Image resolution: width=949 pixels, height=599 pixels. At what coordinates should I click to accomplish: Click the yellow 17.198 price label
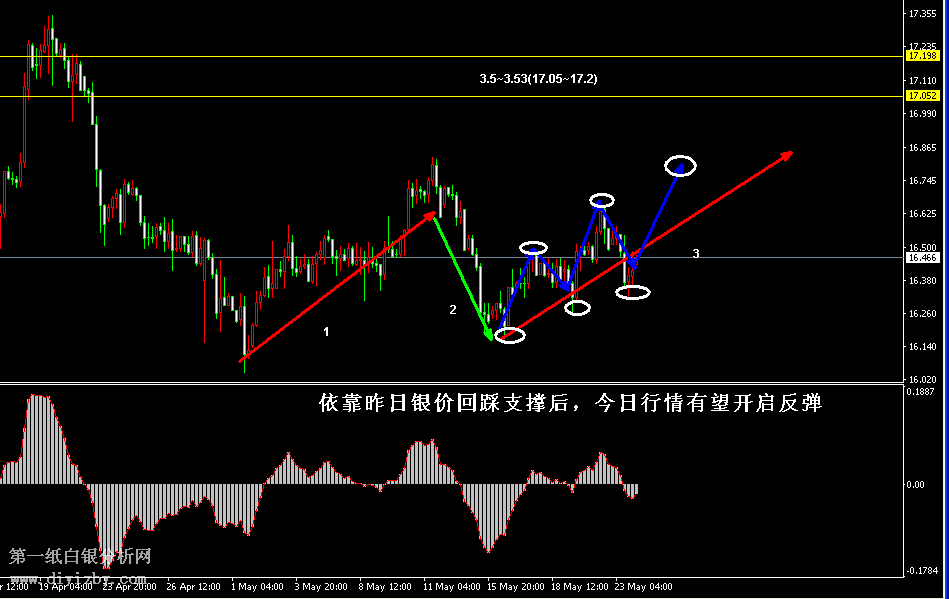pyautogui.click(x=922, y=56)
